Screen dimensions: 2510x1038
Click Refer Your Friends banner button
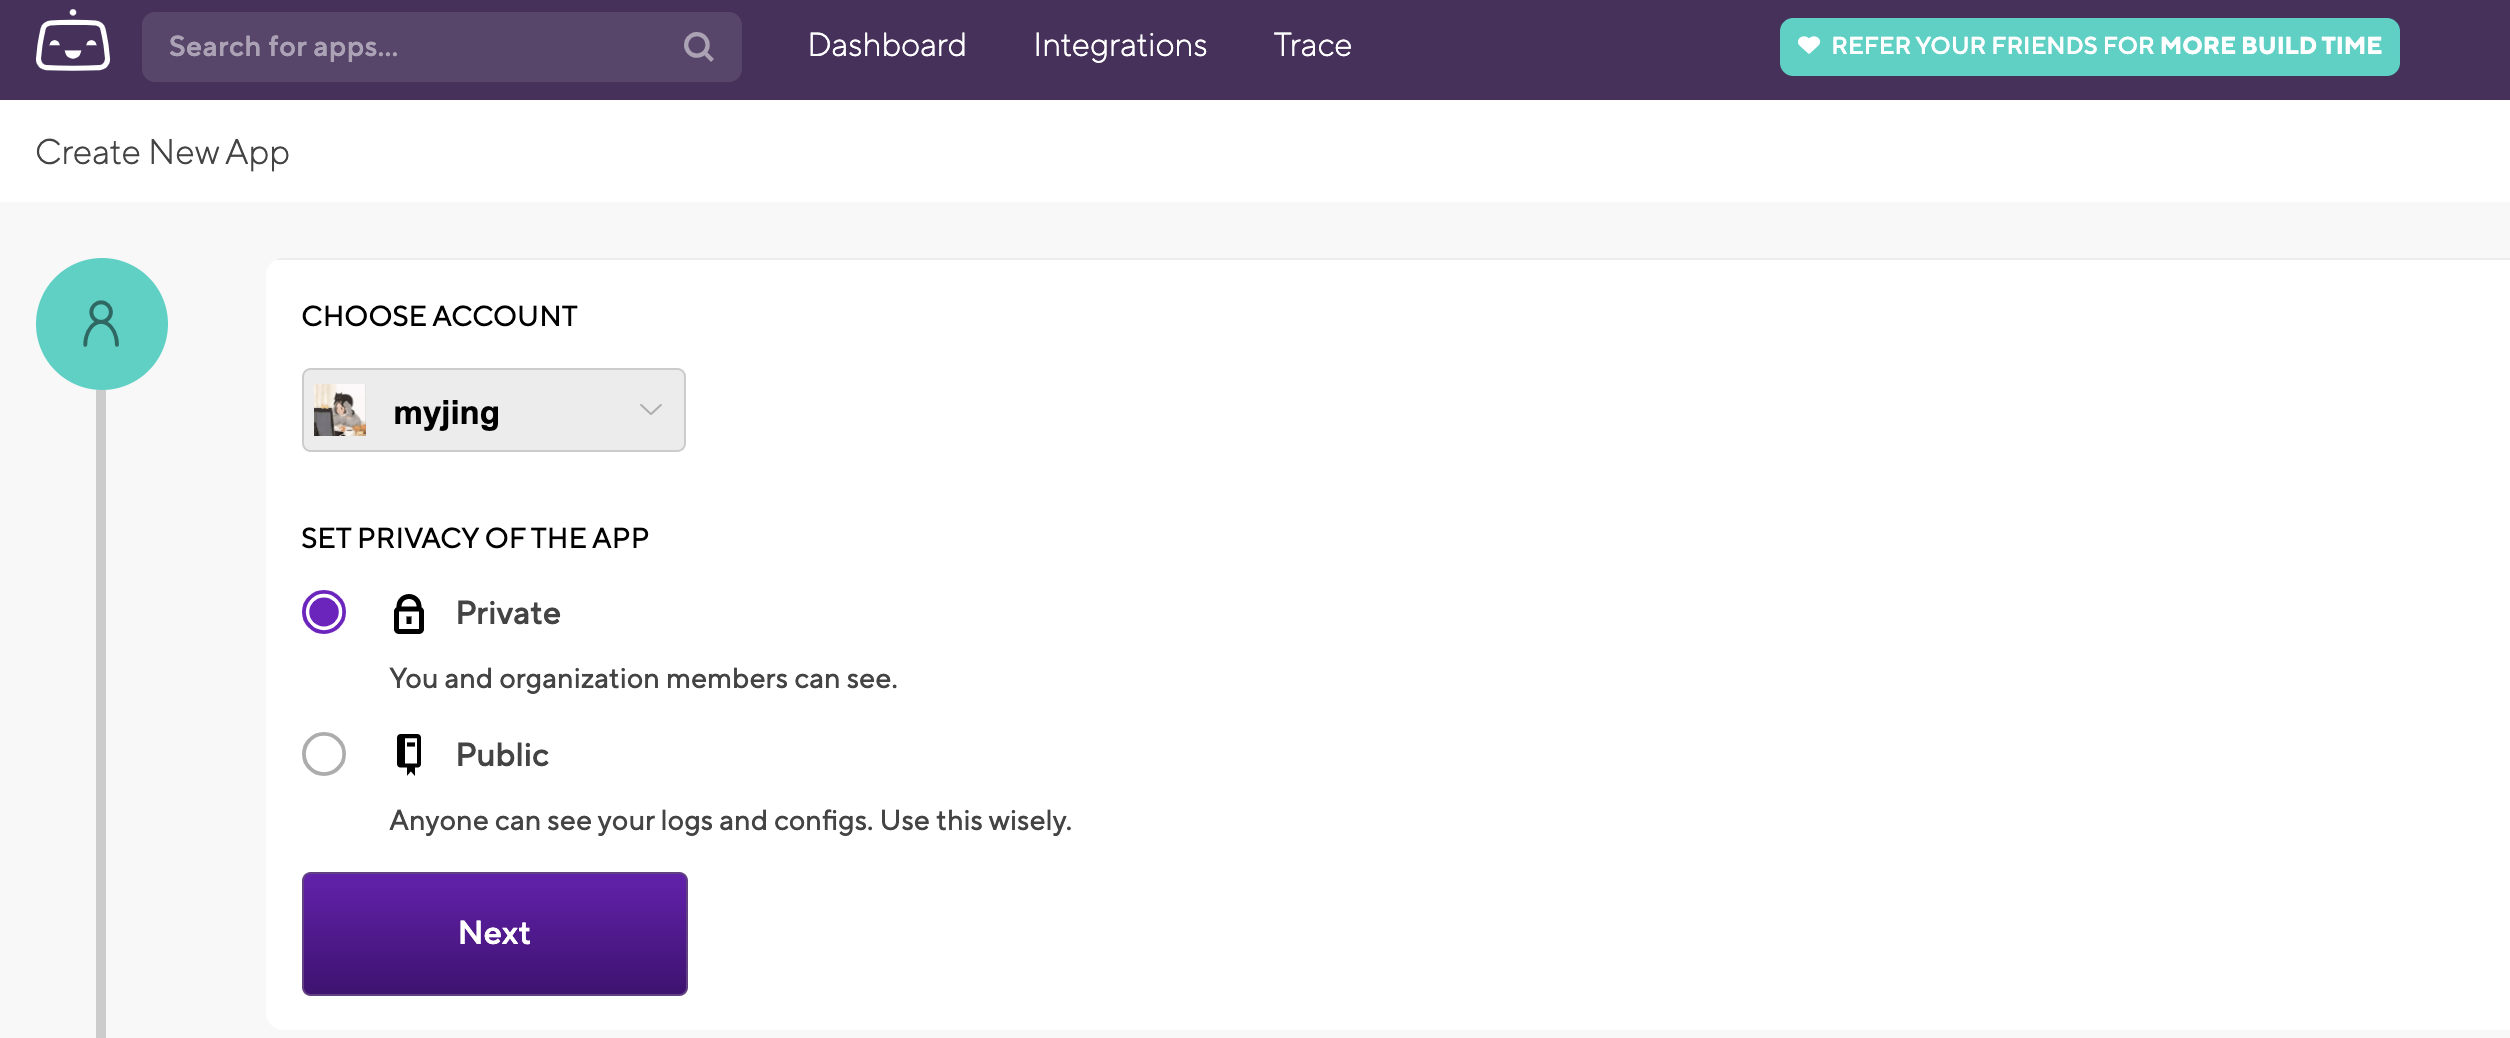(2089, 47)
